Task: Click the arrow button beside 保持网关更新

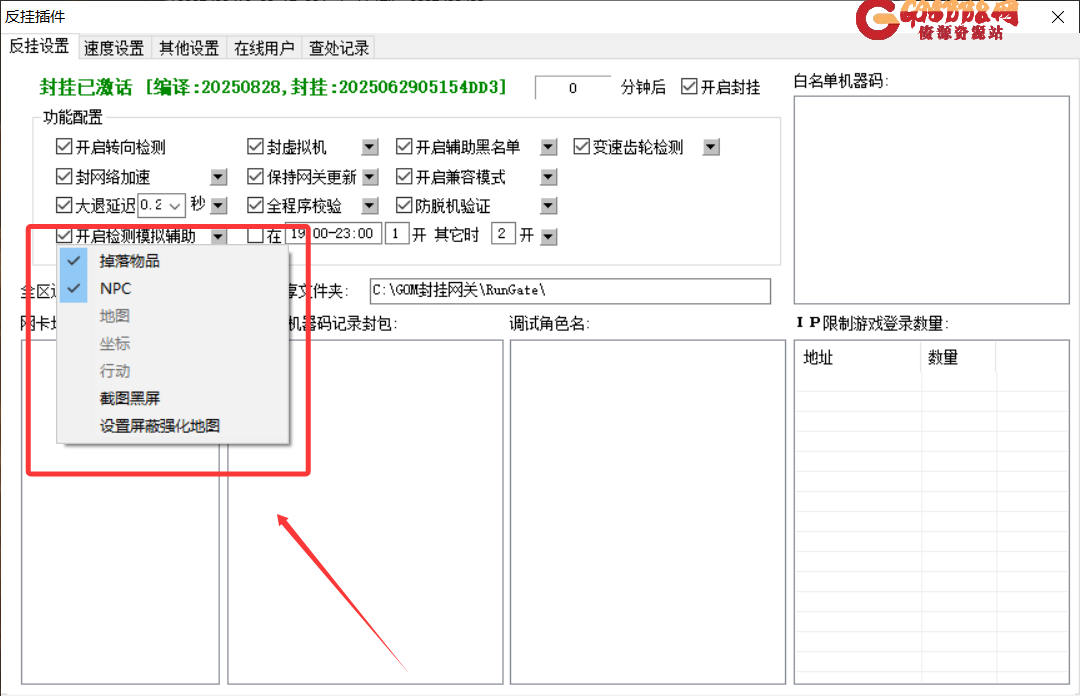Action: 370,177
